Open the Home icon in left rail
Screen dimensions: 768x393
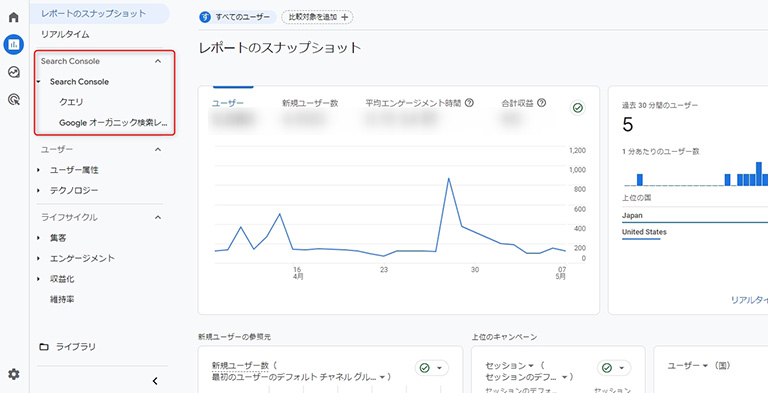[14, 17]
